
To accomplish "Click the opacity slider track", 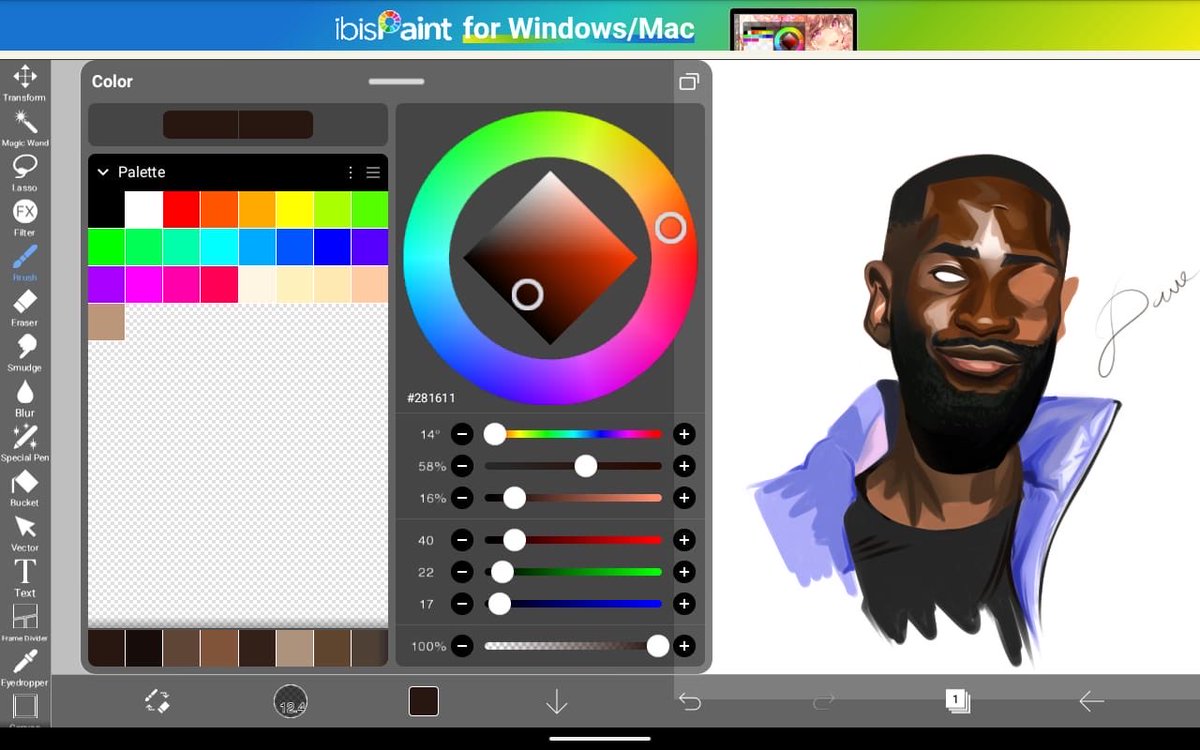I will pos(573,646).
